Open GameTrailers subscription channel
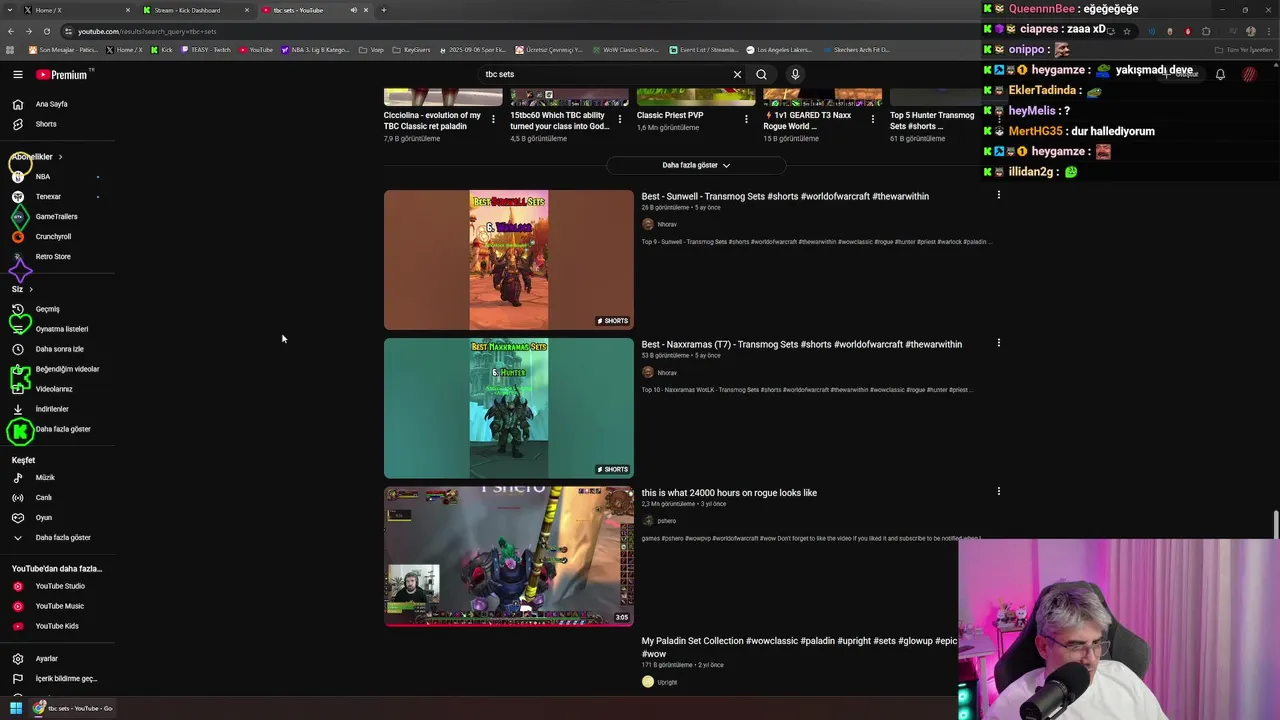1280x720 pixels. click(58, 216)
